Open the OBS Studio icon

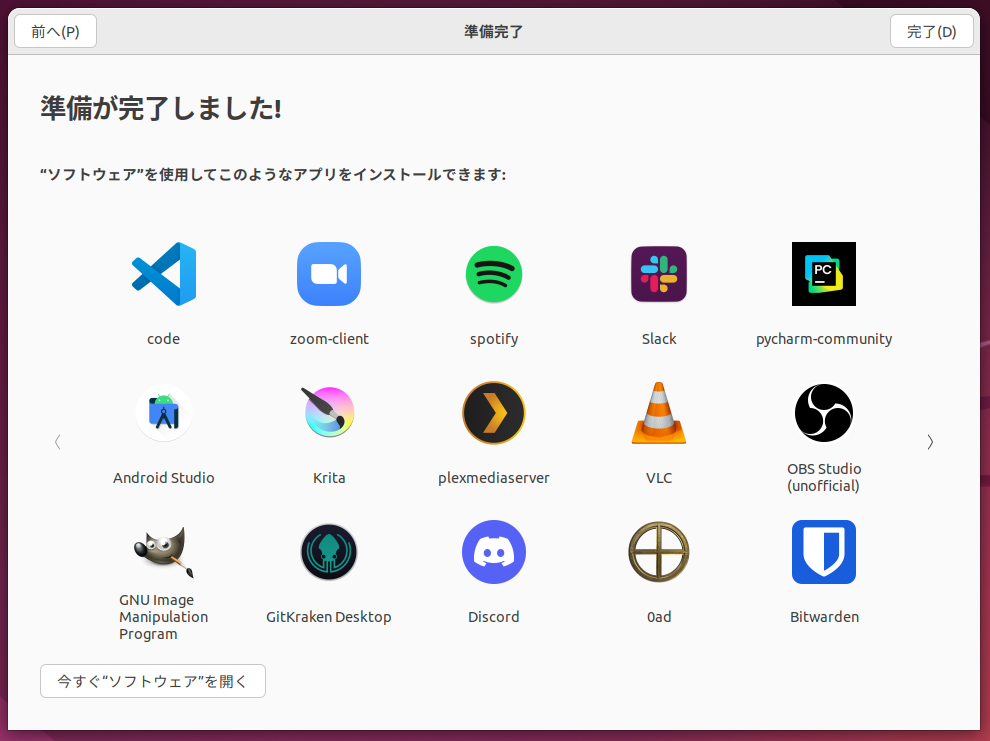click(x=824, y=413)
